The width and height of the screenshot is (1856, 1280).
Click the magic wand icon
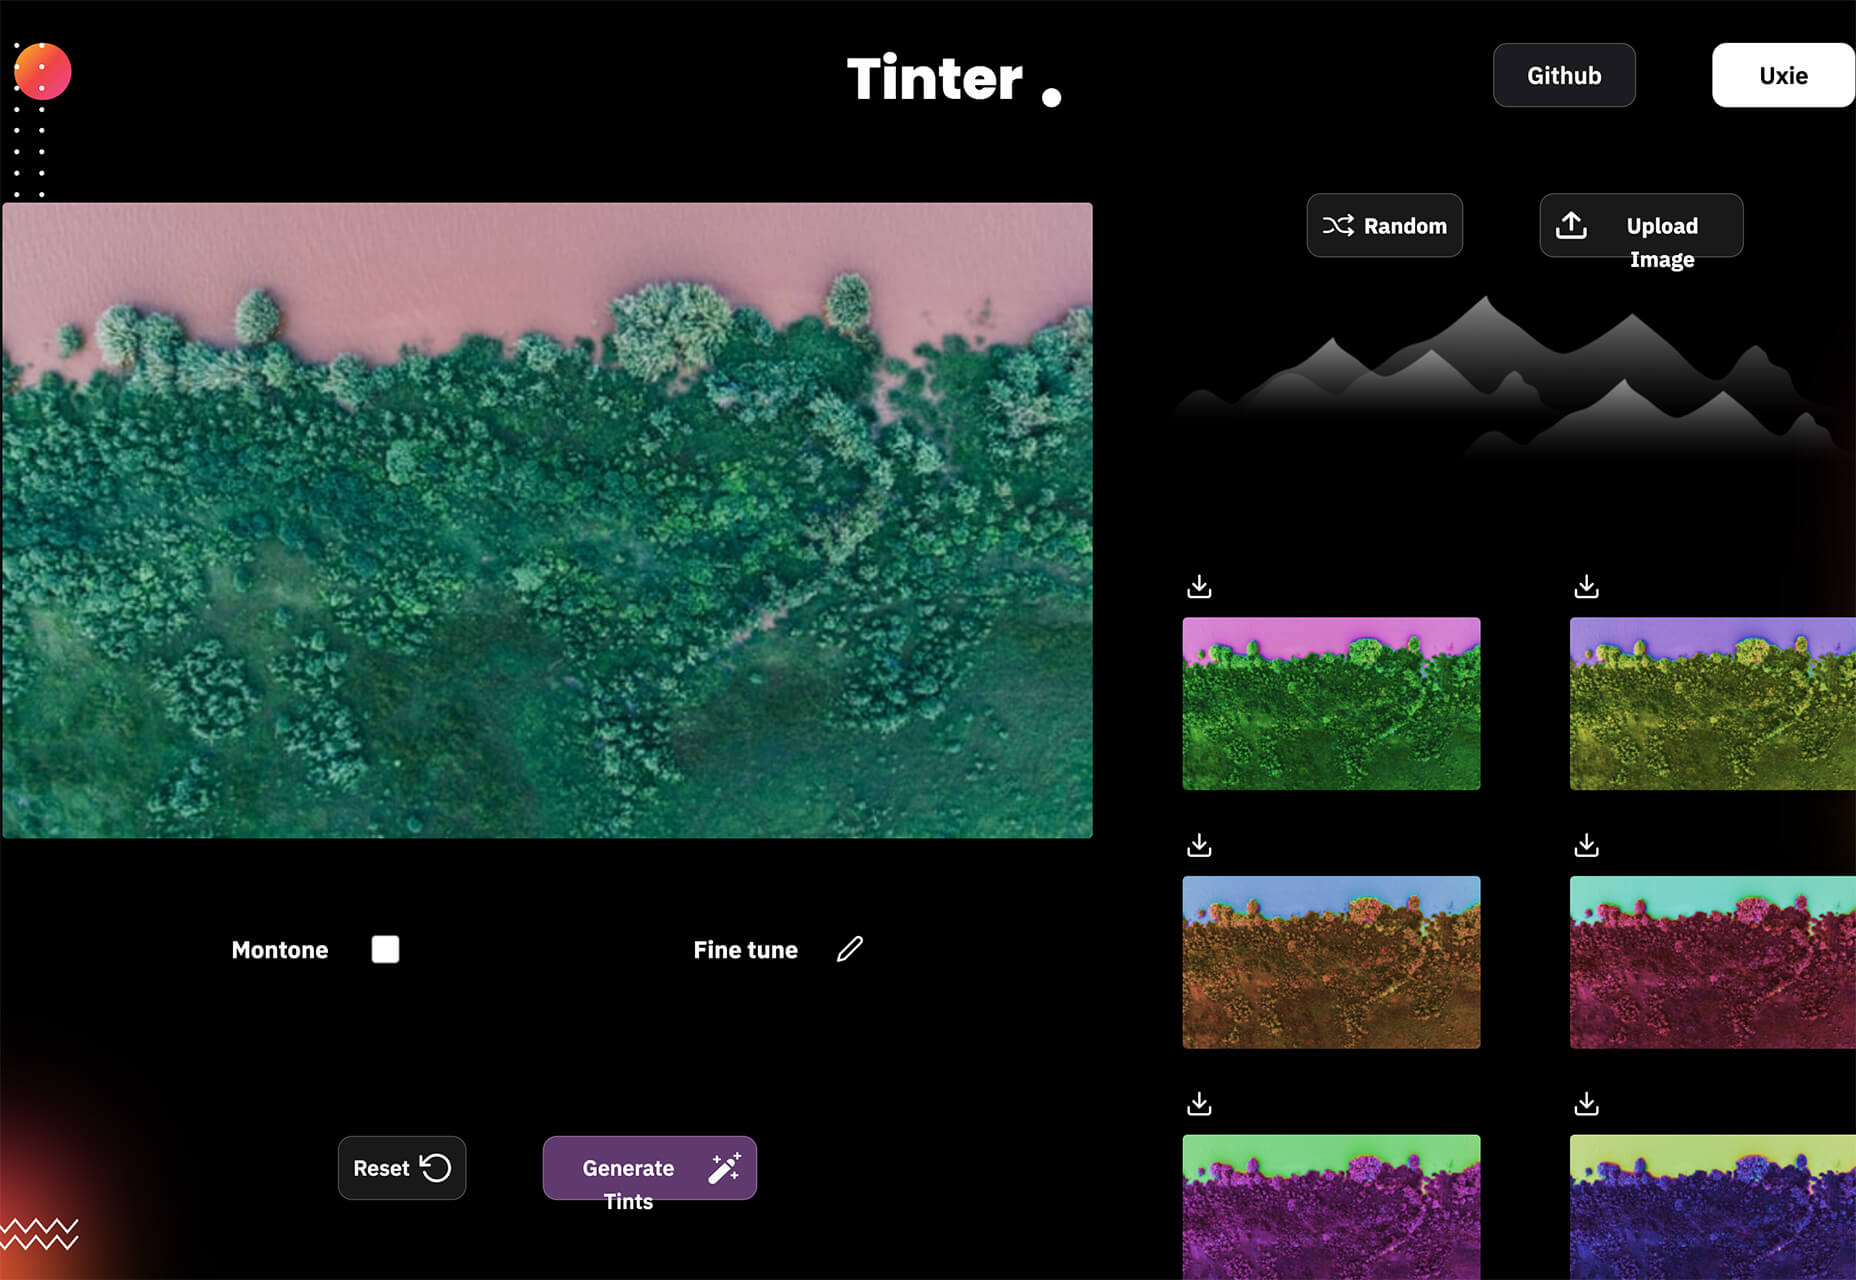coord(725,1167)
